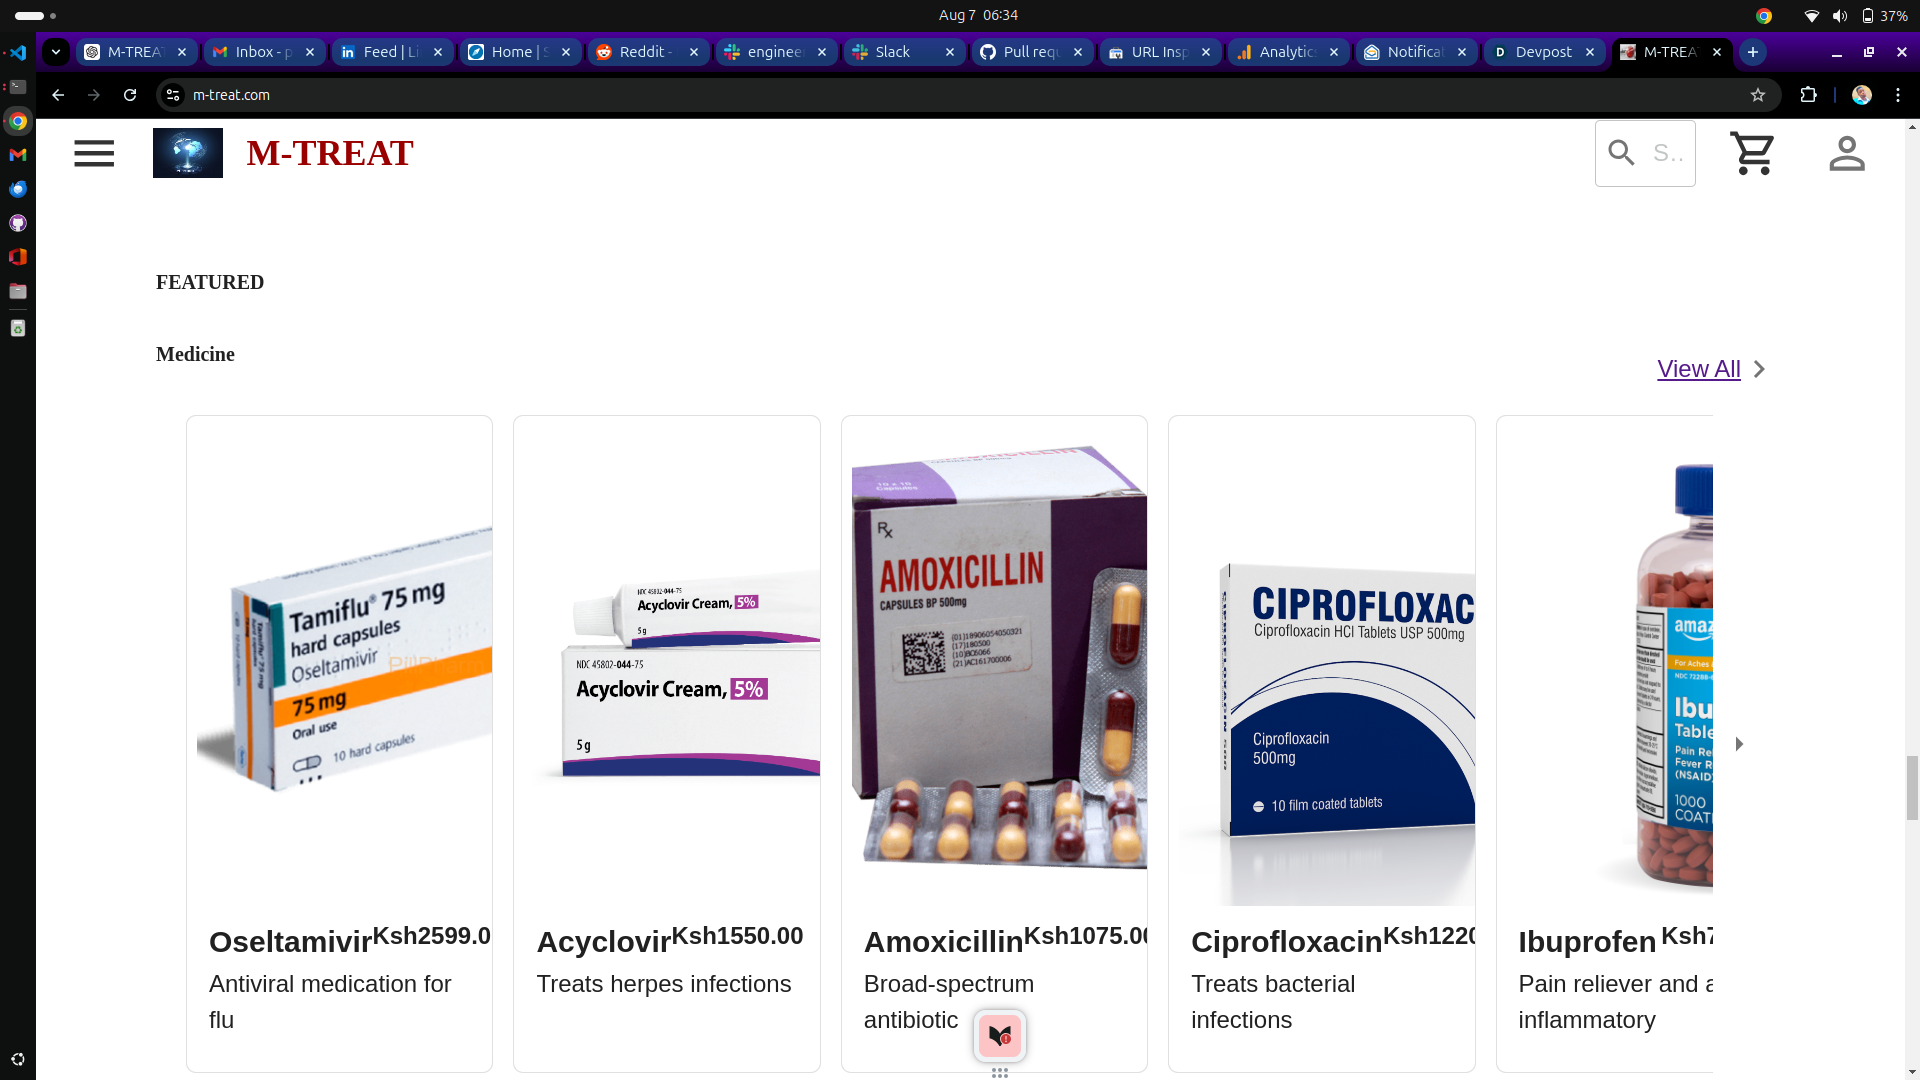Click the M-TREAT logo image
Viewport: 1920px width, 1080px height.
point(188,153)
